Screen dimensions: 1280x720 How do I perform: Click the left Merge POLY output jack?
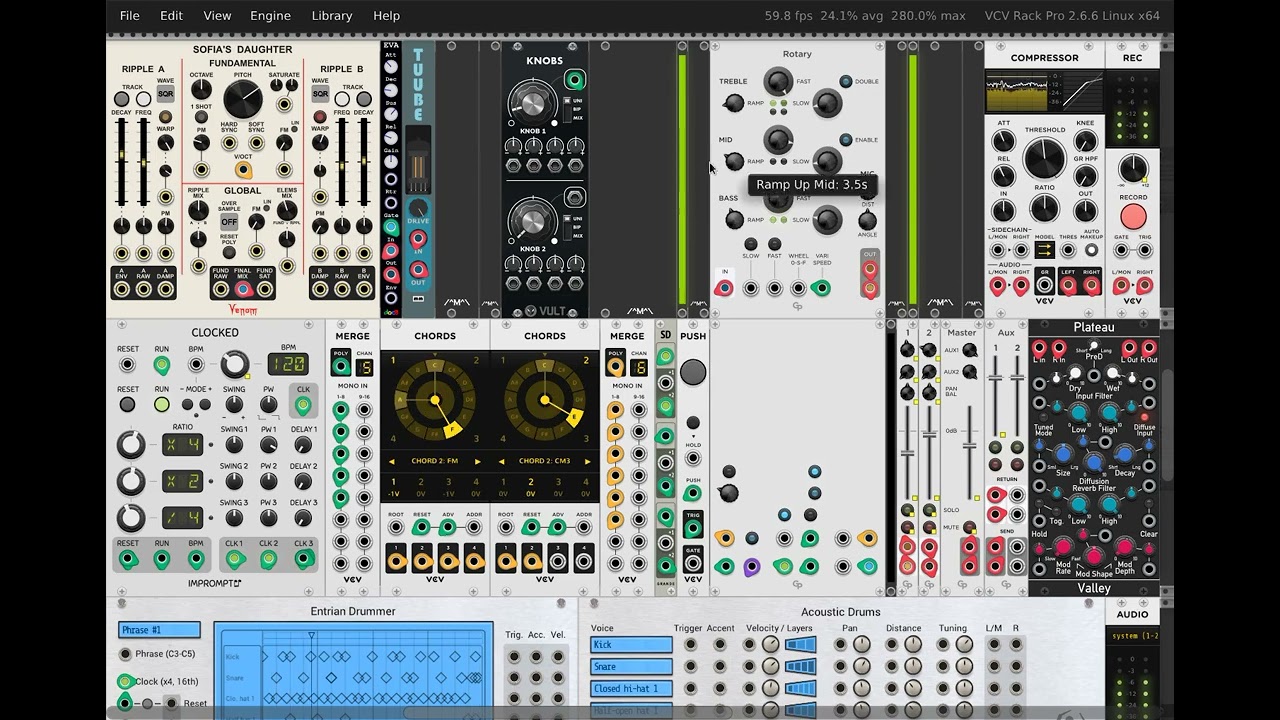(x=341, y=367)
